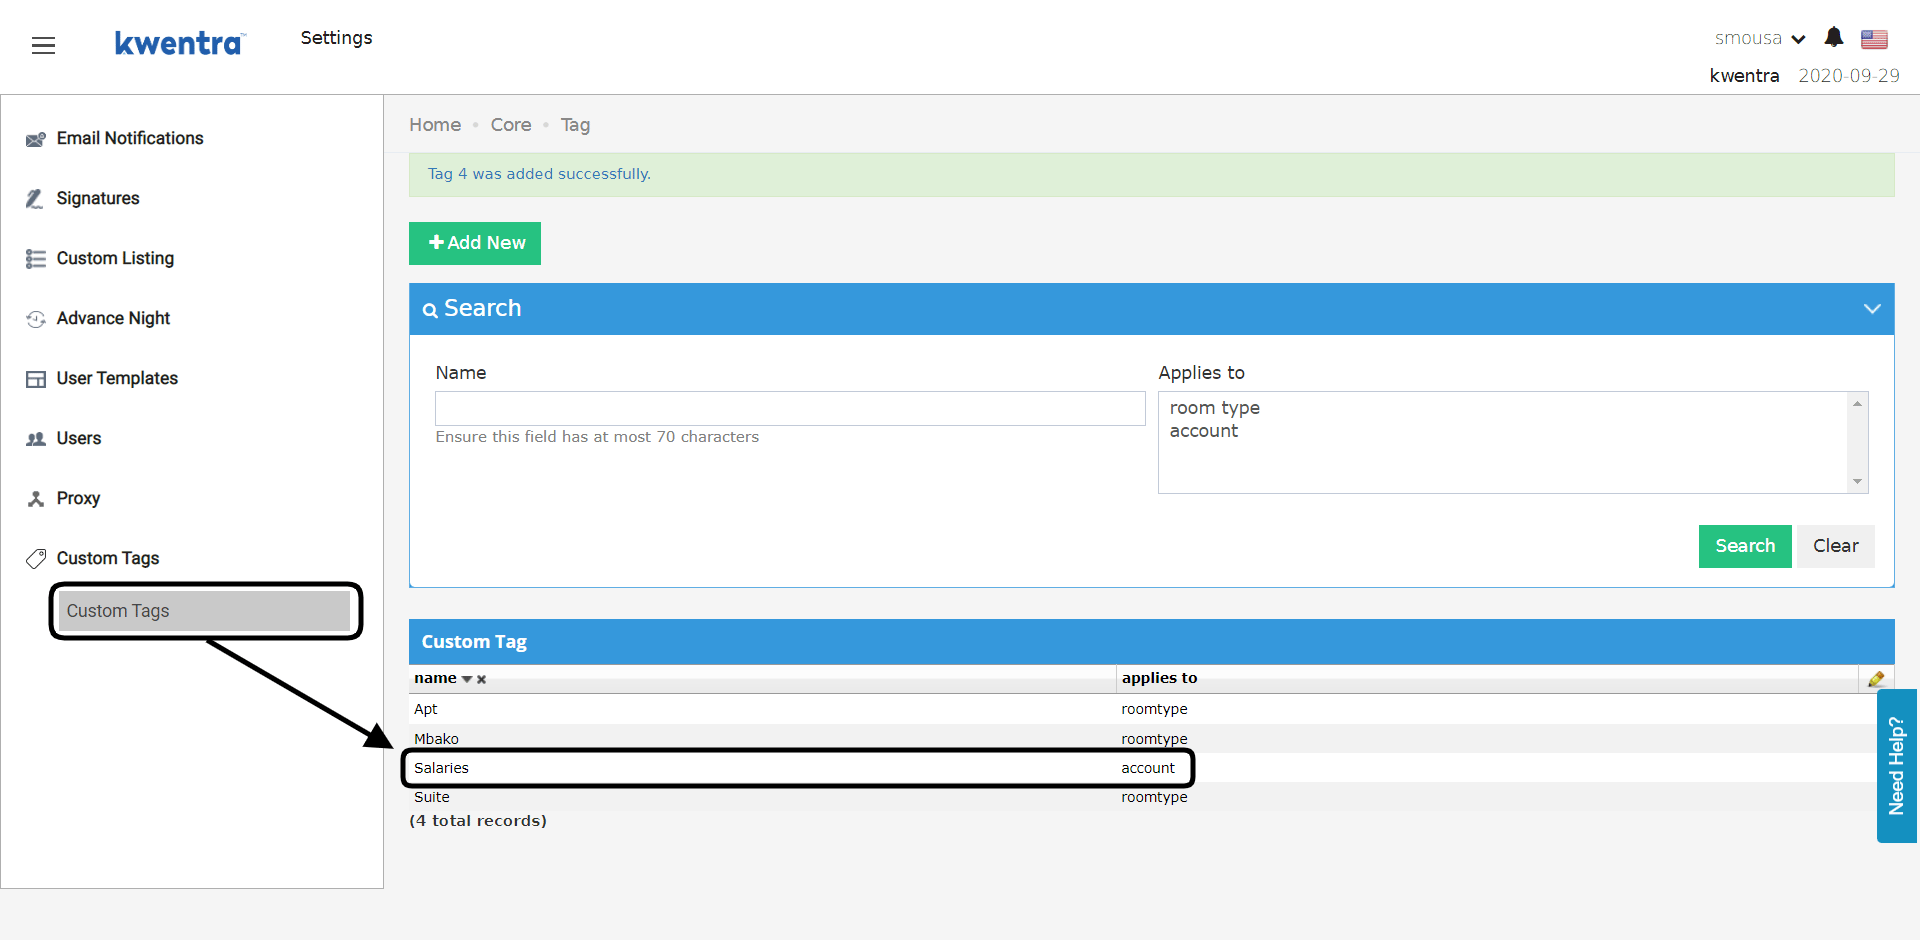The width and height of the screenshot is (1920, 943).
Task: Open the notifications bell
Action: (1833, 38)
